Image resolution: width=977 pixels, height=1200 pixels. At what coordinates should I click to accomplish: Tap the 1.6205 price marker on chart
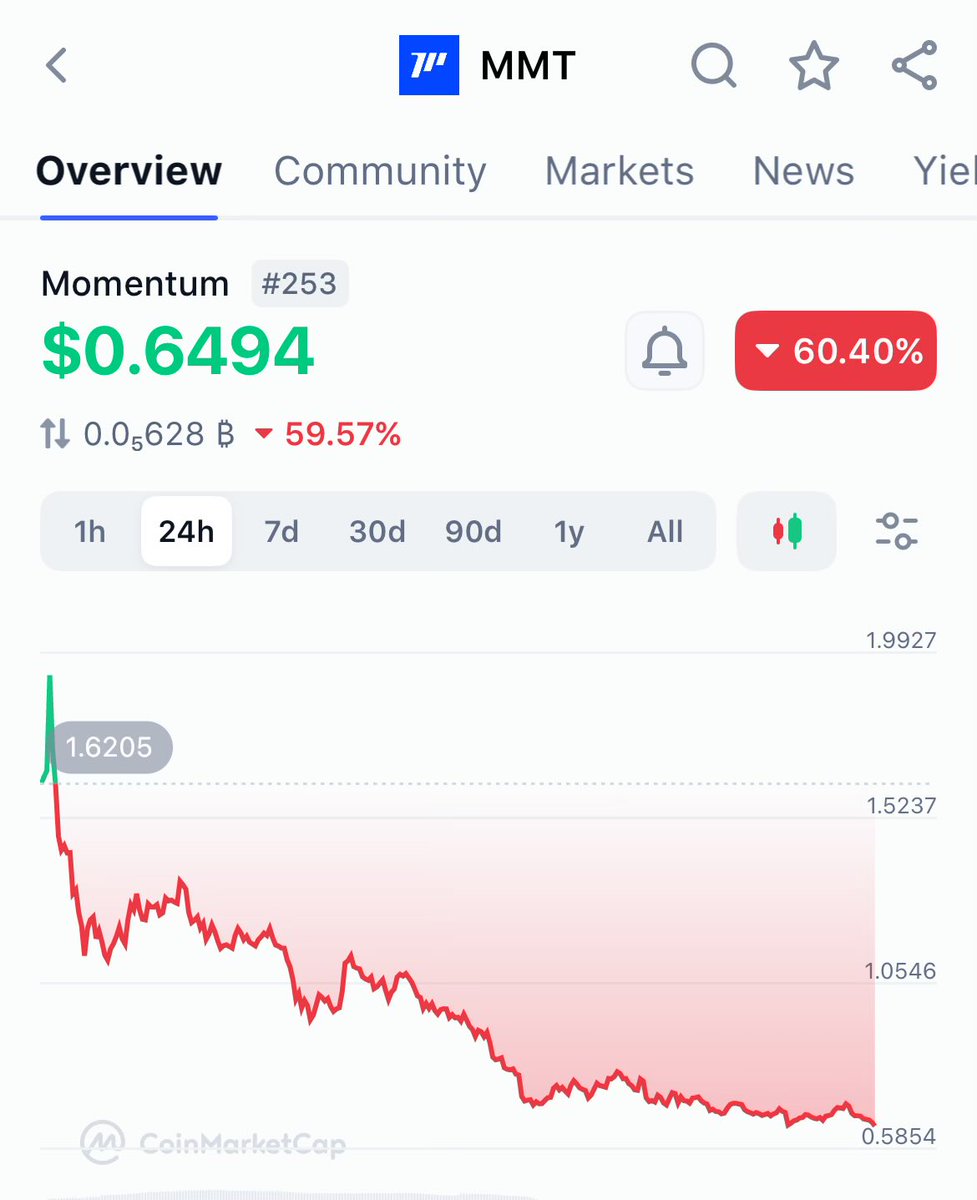pos(109,747)
